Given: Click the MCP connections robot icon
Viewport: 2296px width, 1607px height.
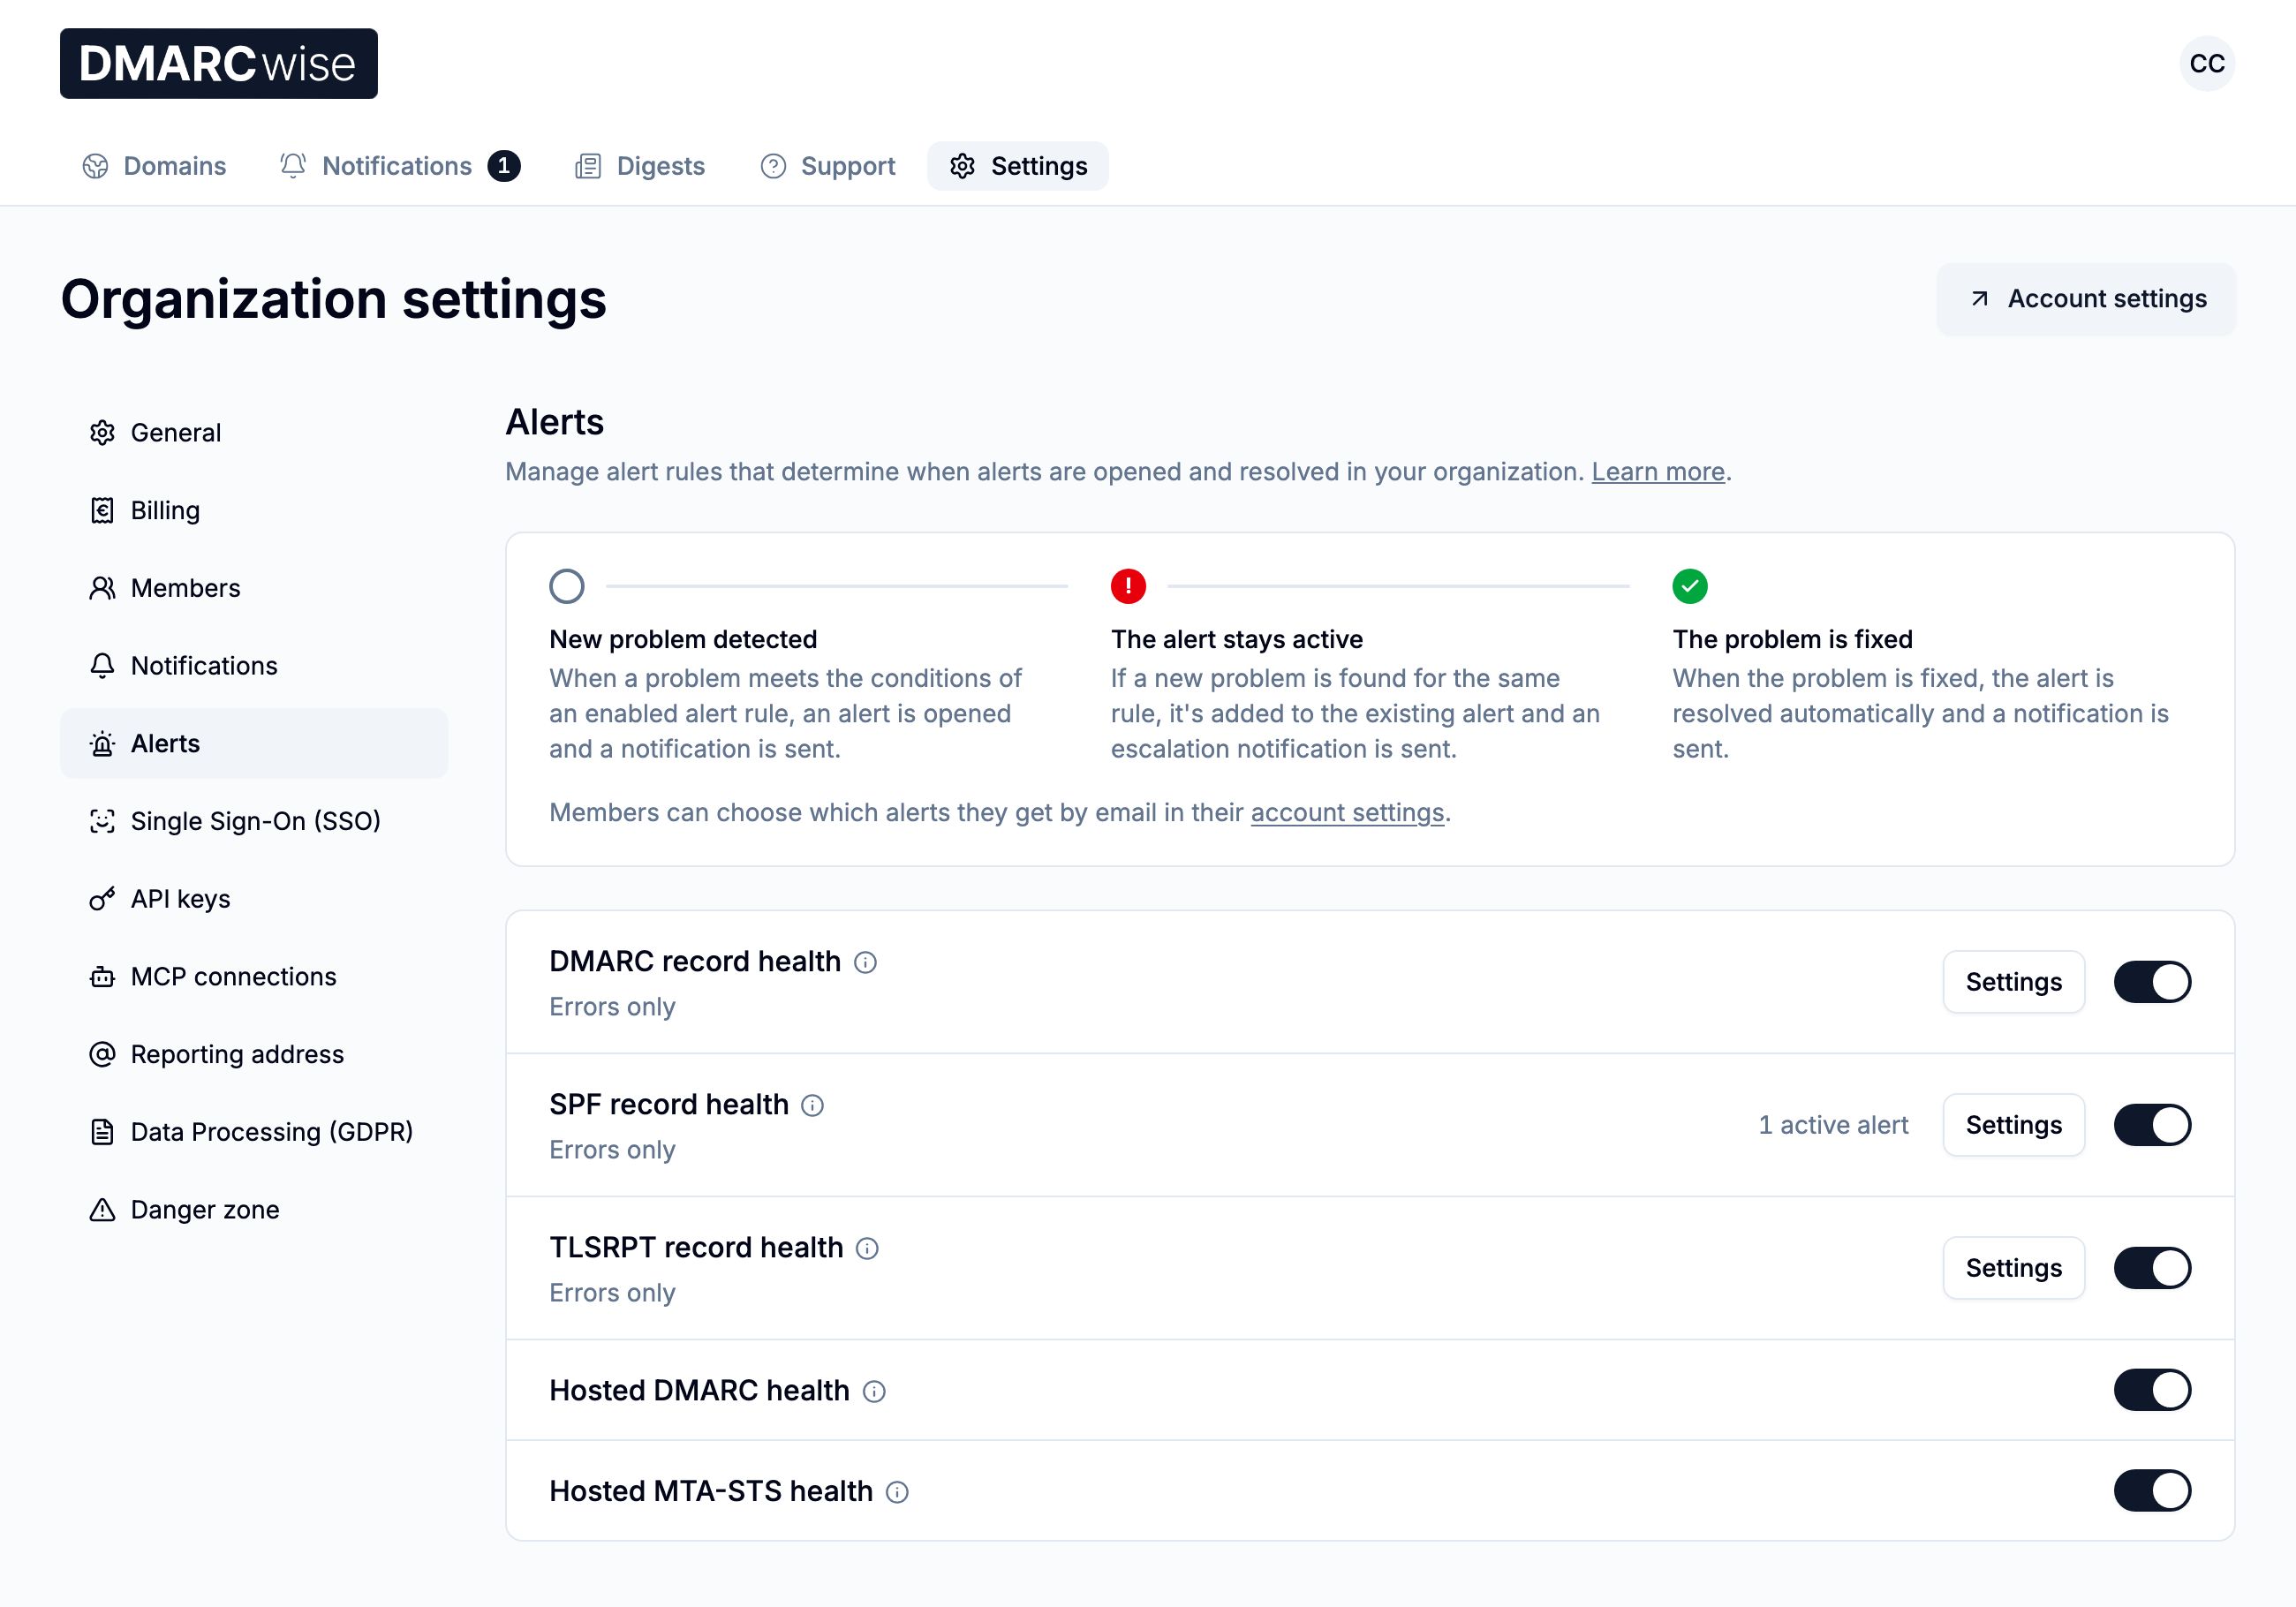Looking at the screenshot, I should click(102, 977).
